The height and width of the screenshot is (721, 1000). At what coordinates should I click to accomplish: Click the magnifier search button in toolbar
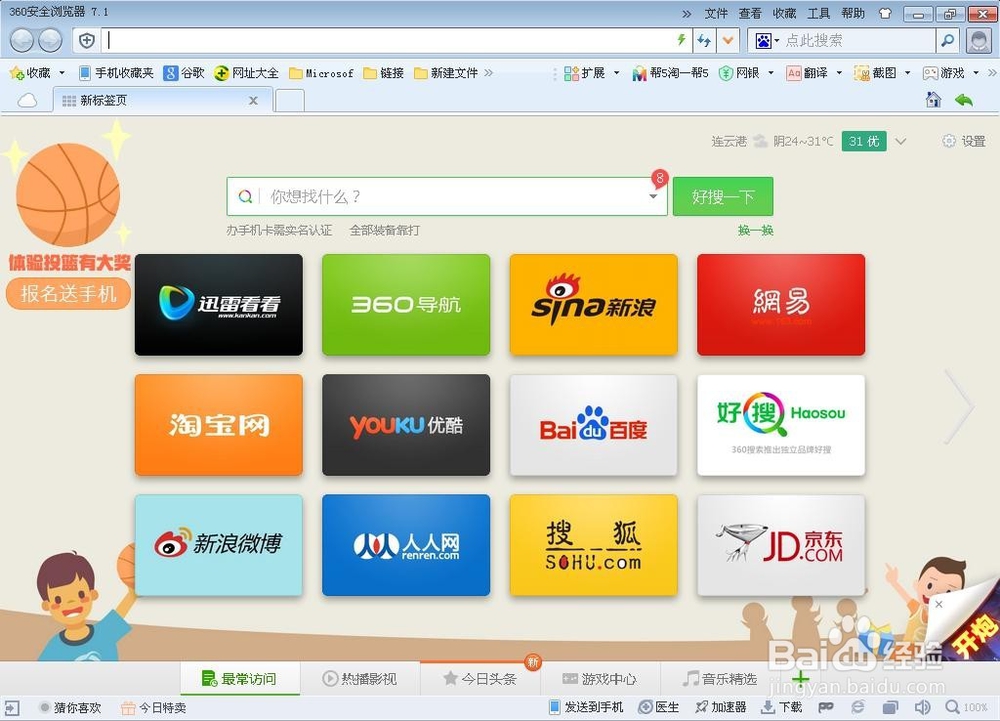coord(948,41)
